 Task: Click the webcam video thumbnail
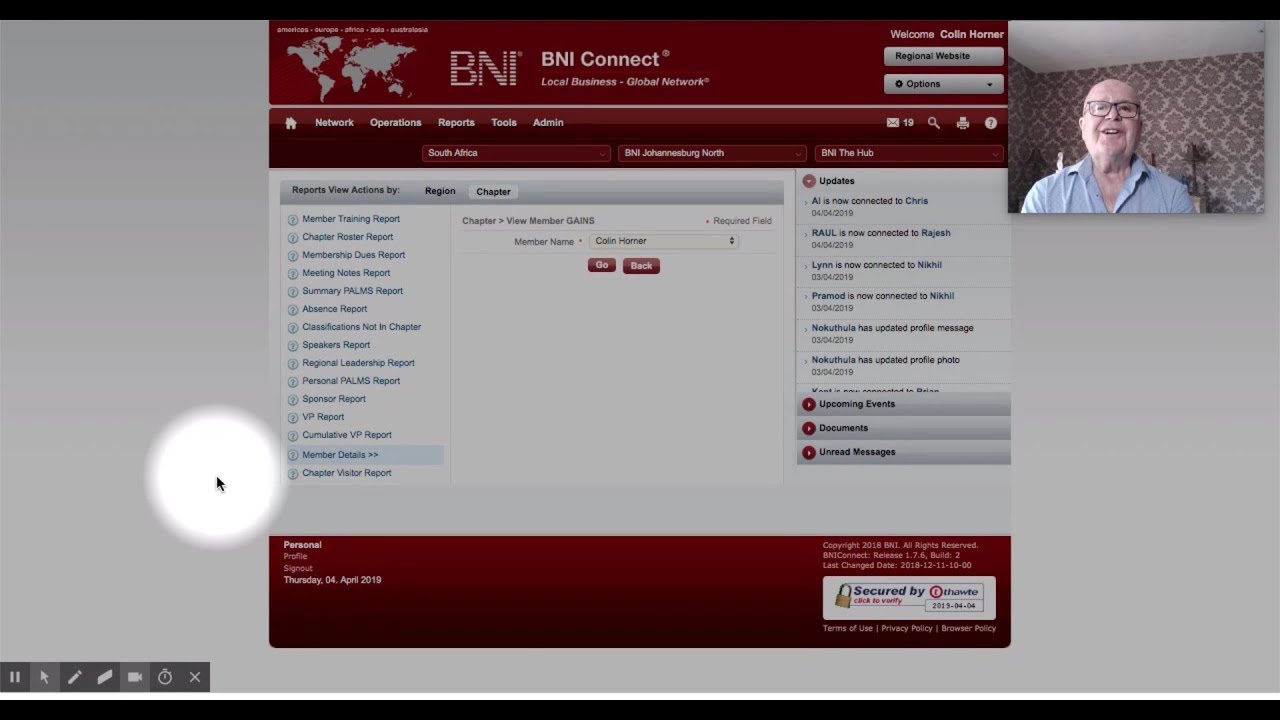[x=1136, y=117]
